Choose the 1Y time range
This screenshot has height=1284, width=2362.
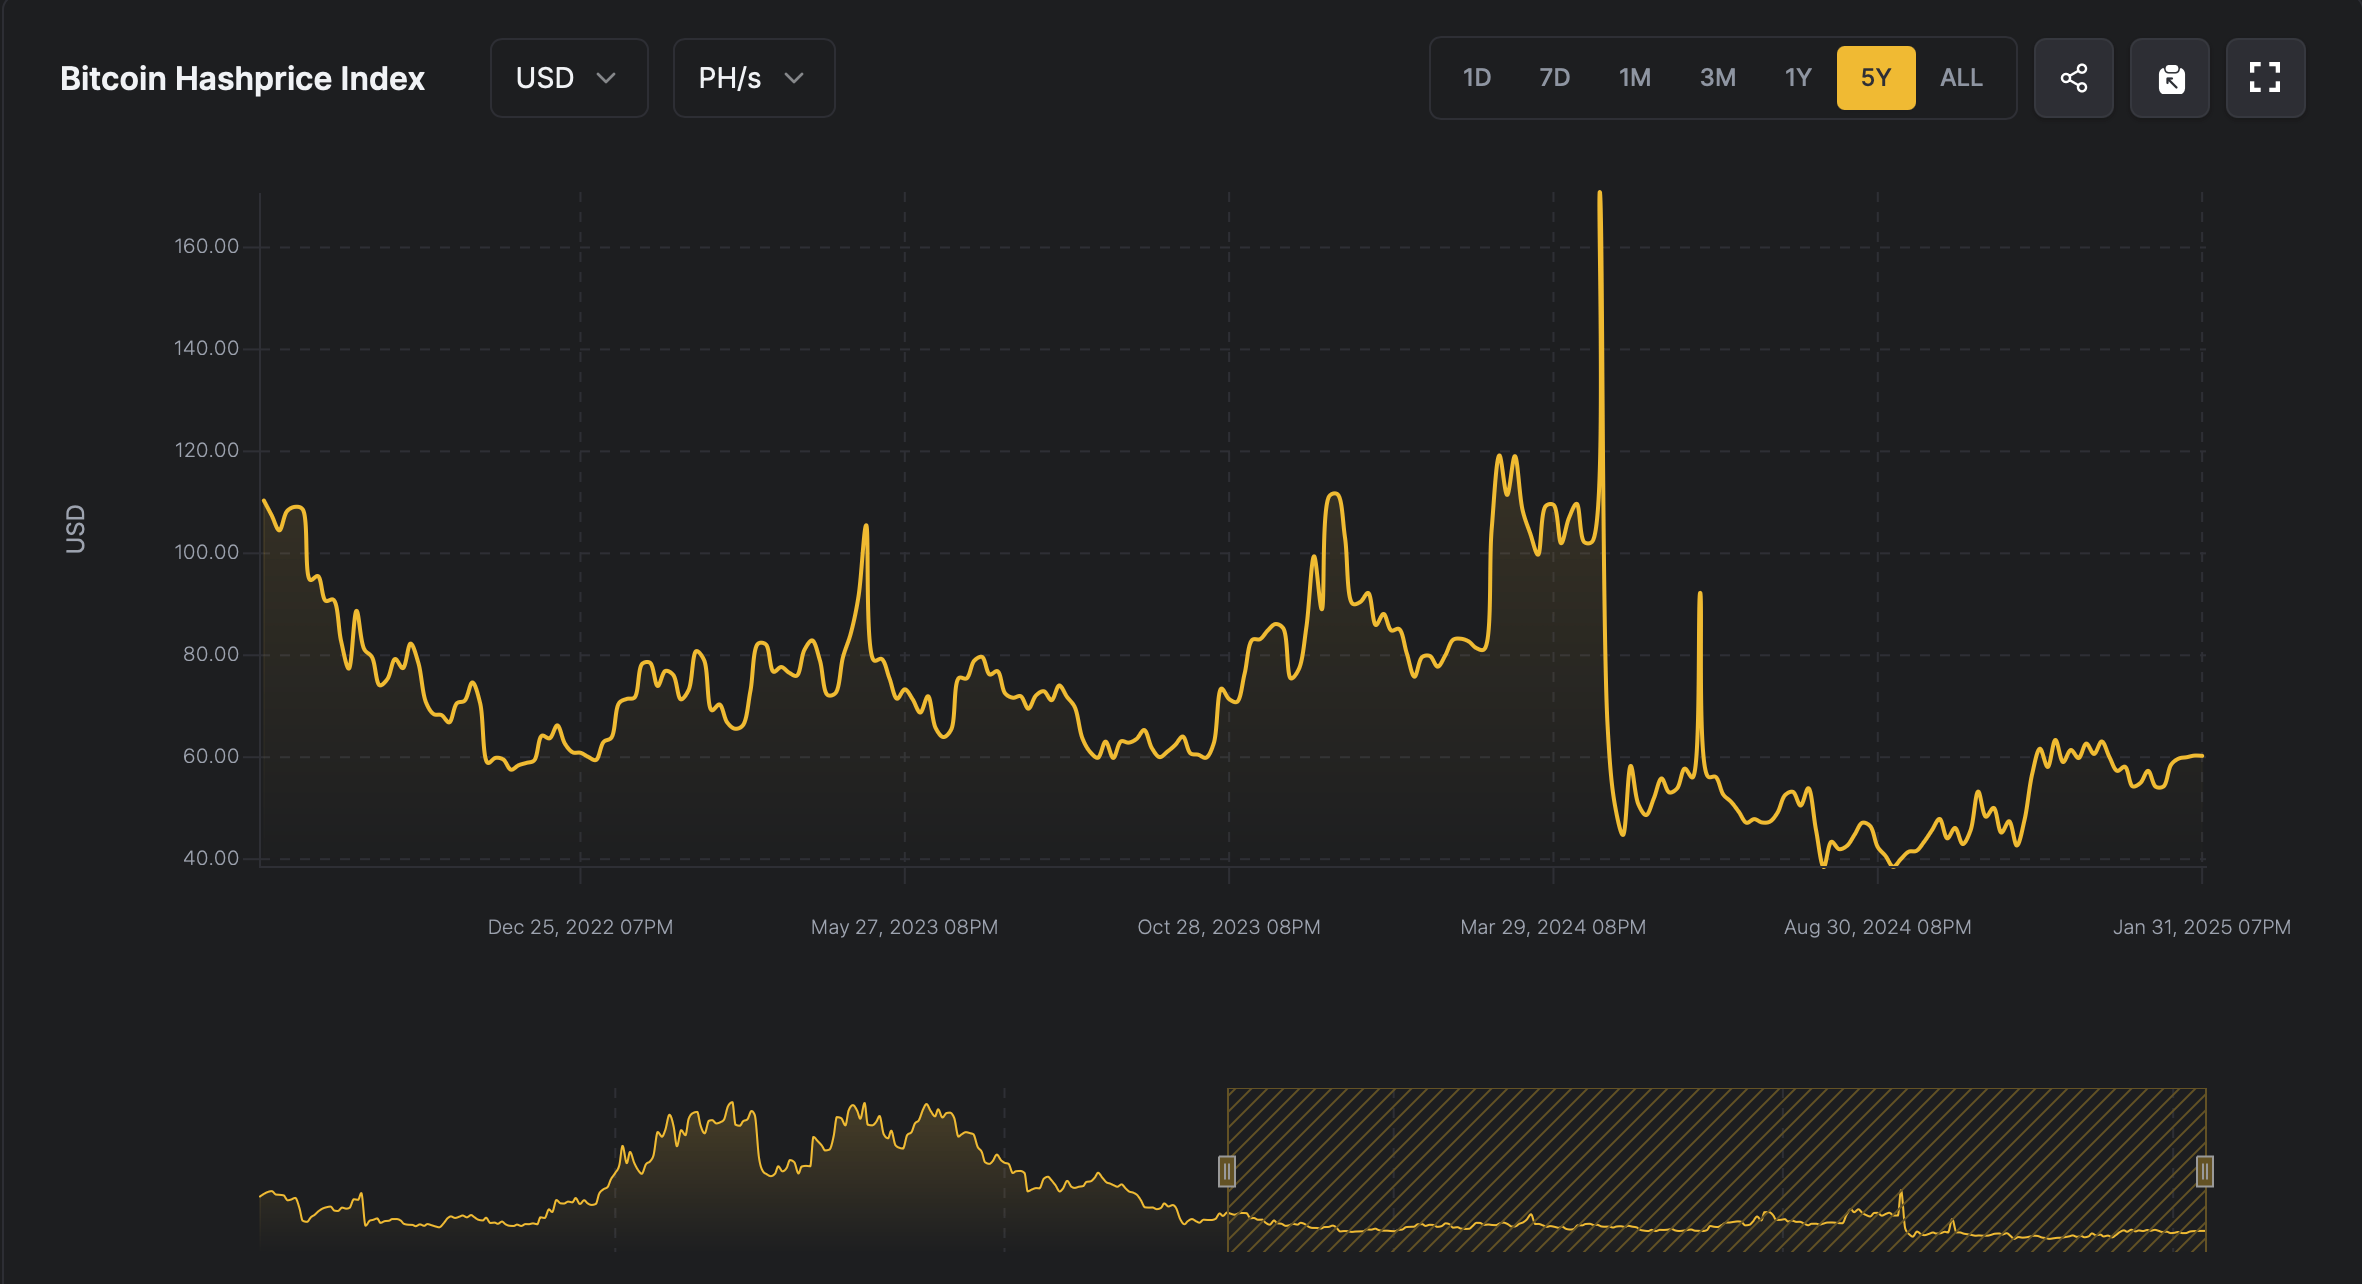[x=1797, y=78]
